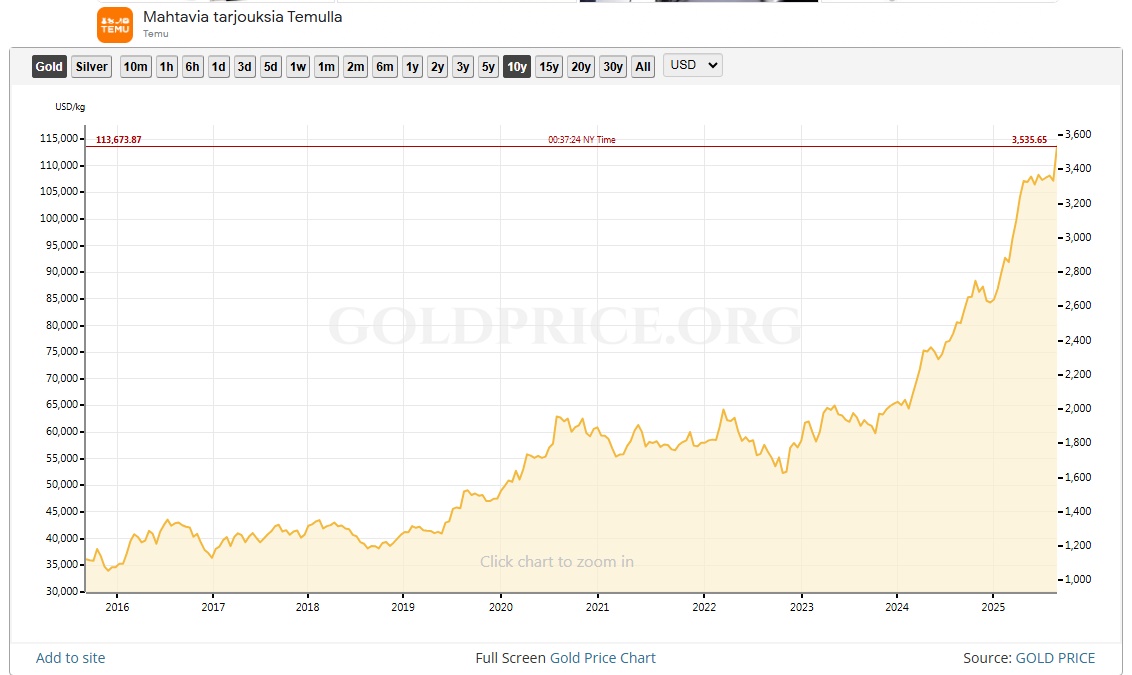1132x675 pixels.
Task: Click the 2020 x-axis year label
Action: tap(500, 607)
